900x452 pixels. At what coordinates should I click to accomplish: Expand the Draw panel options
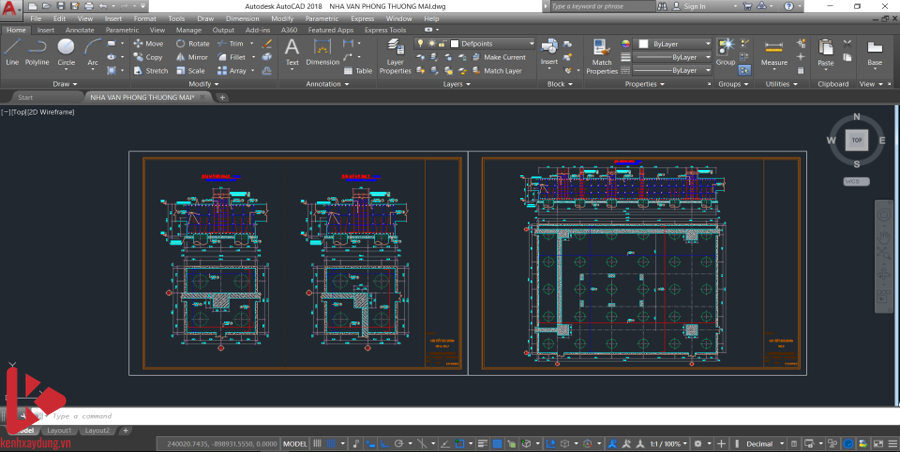pos(66,84)
